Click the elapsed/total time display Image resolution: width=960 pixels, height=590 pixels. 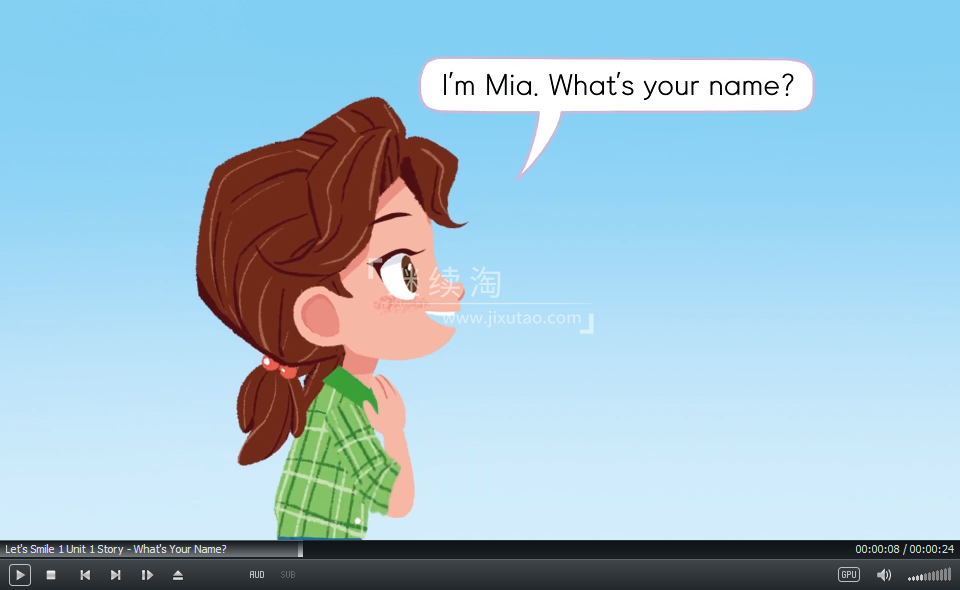pos(904,549)
